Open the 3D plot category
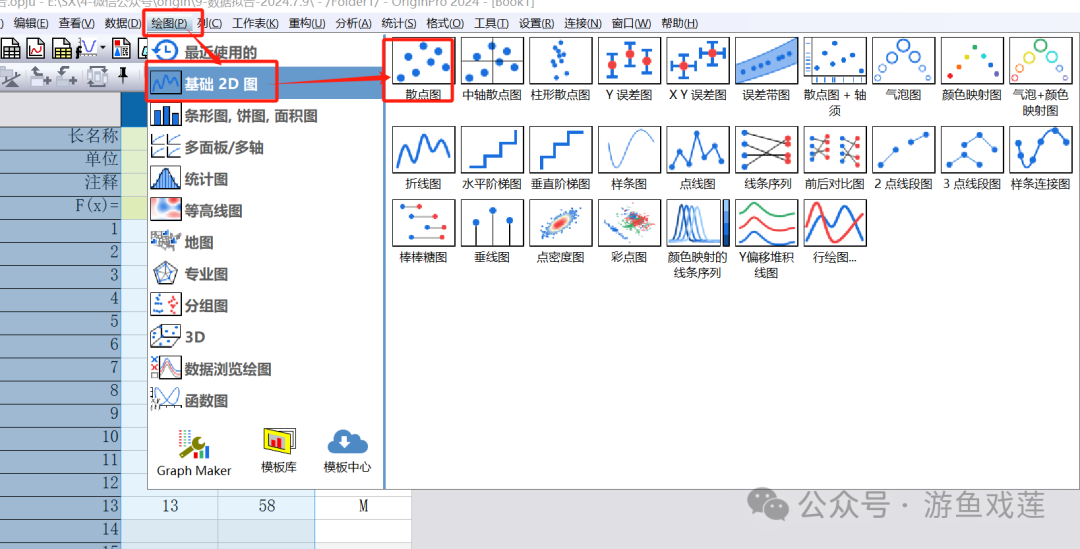The height and width of the screenshot is (549, 1080). click(x=265, y=337)
